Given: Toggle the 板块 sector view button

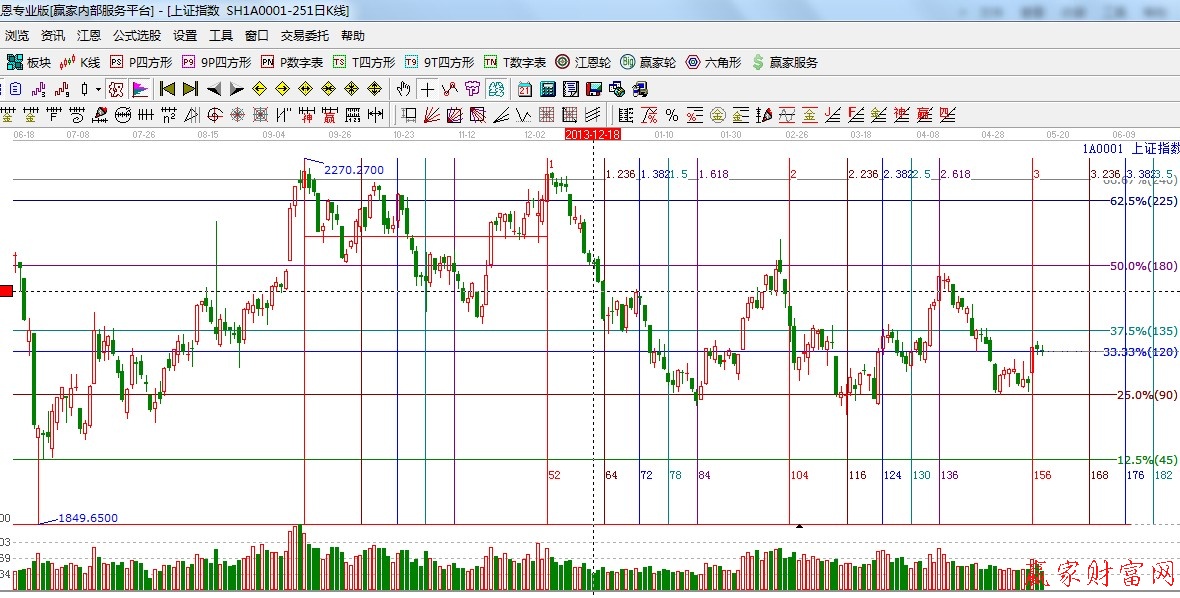Looking at the screenshot, I should pyautogui.click(x=28, y=62).
